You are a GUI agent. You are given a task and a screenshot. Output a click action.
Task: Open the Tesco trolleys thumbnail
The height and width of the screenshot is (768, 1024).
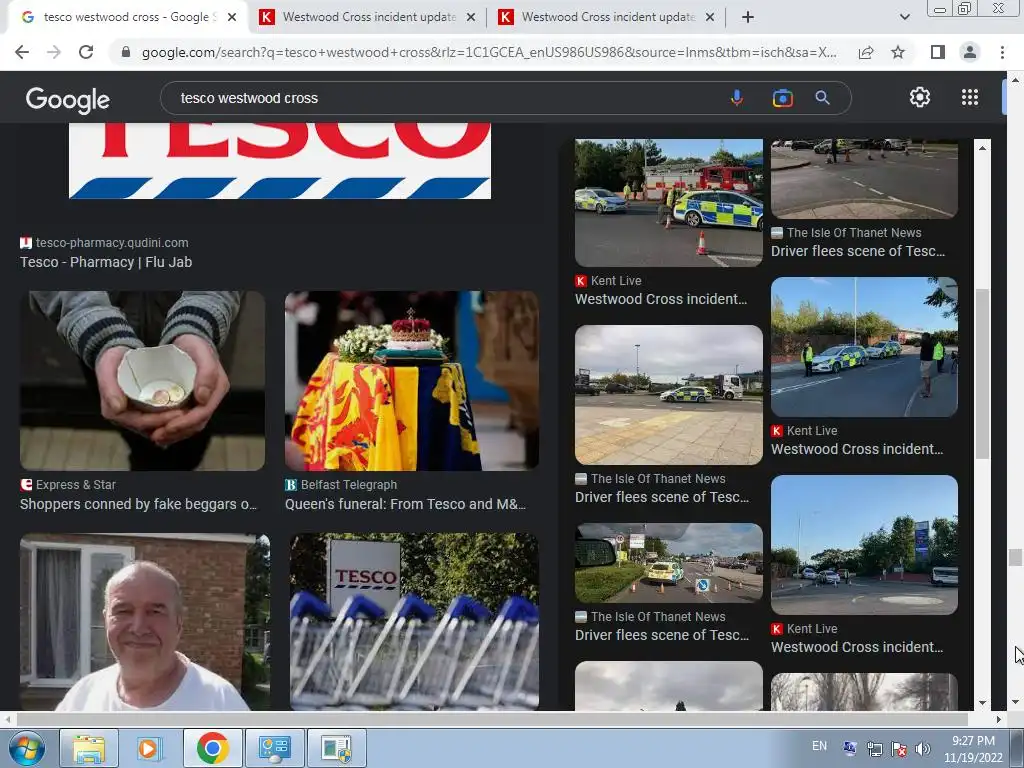point(415,621)
